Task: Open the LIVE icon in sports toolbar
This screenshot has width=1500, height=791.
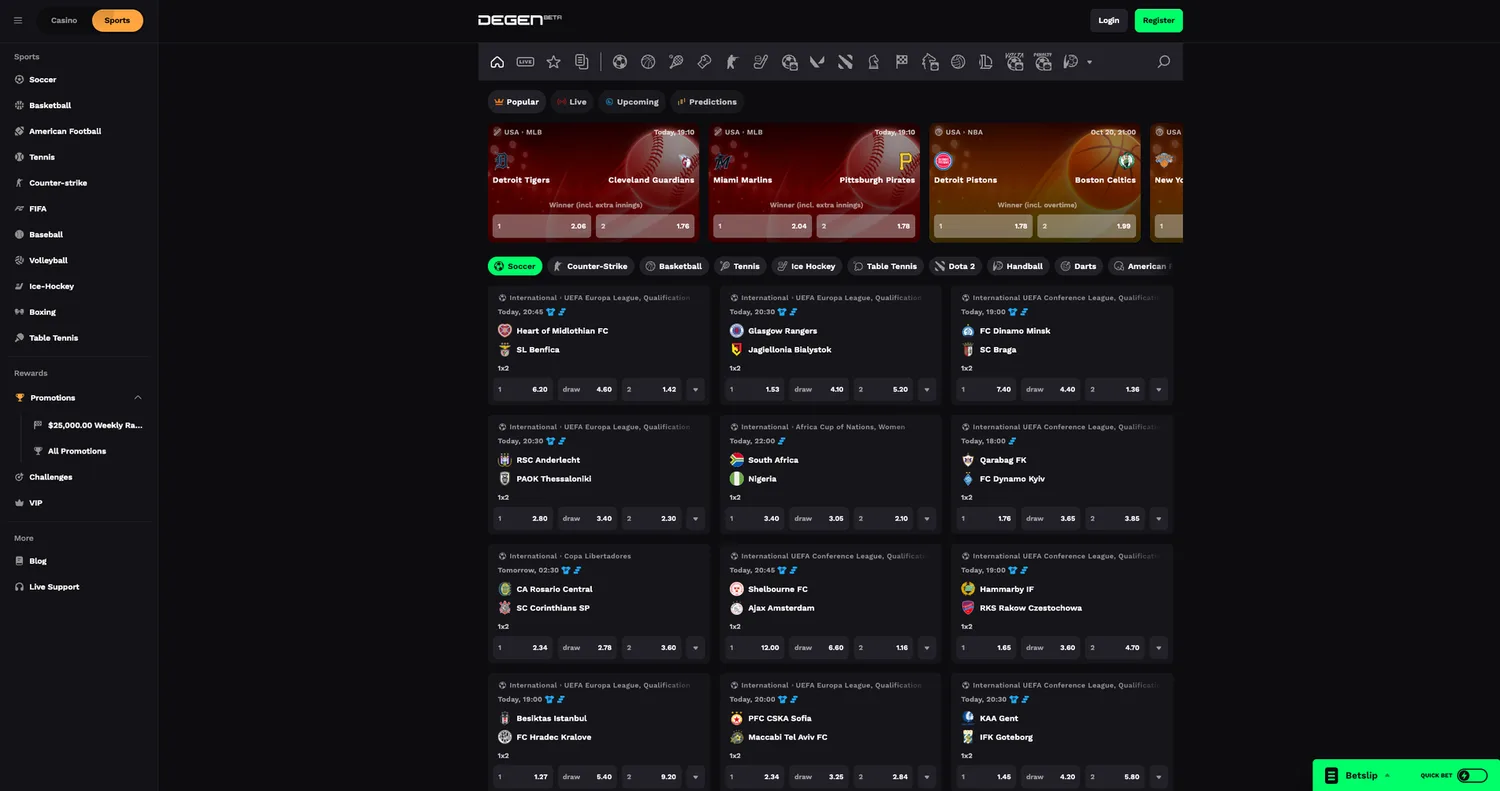Action: [525, 62]
